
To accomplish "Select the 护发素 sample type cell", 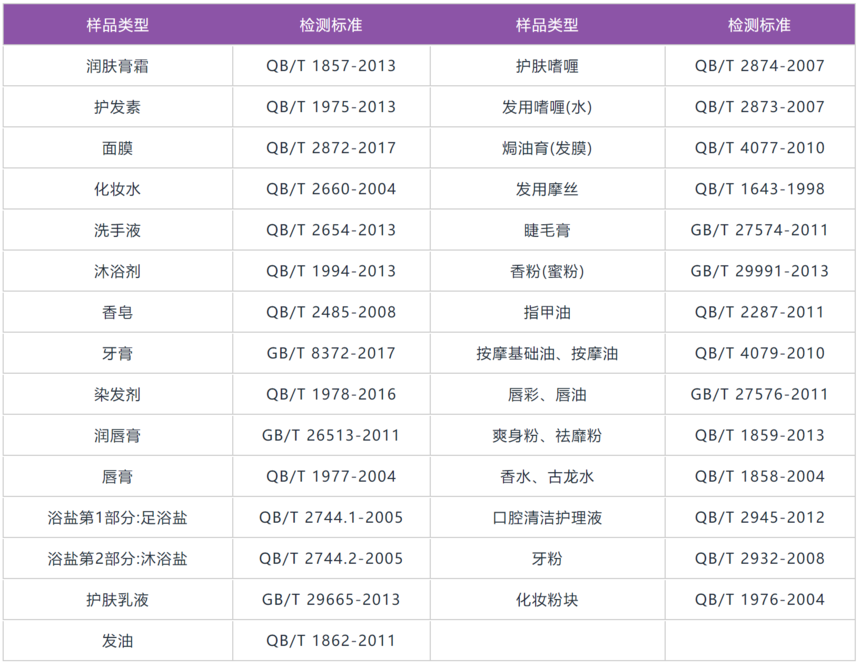I will (117, 107).
